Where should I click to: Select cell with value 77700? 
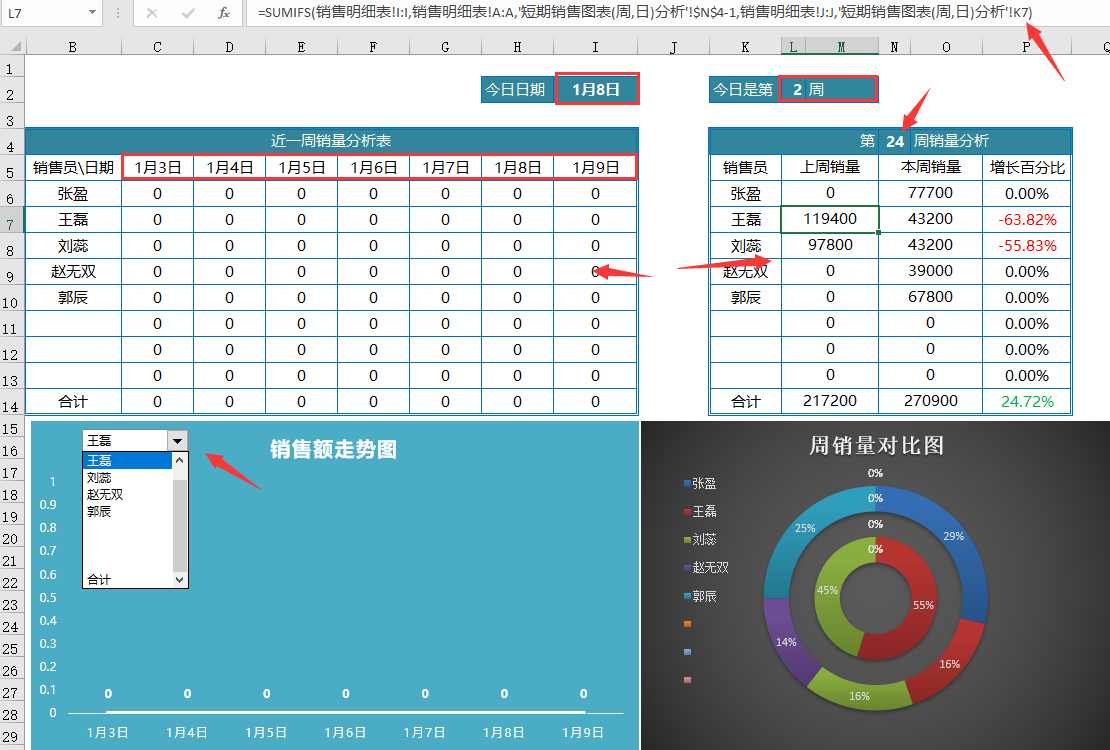(930, 193)
